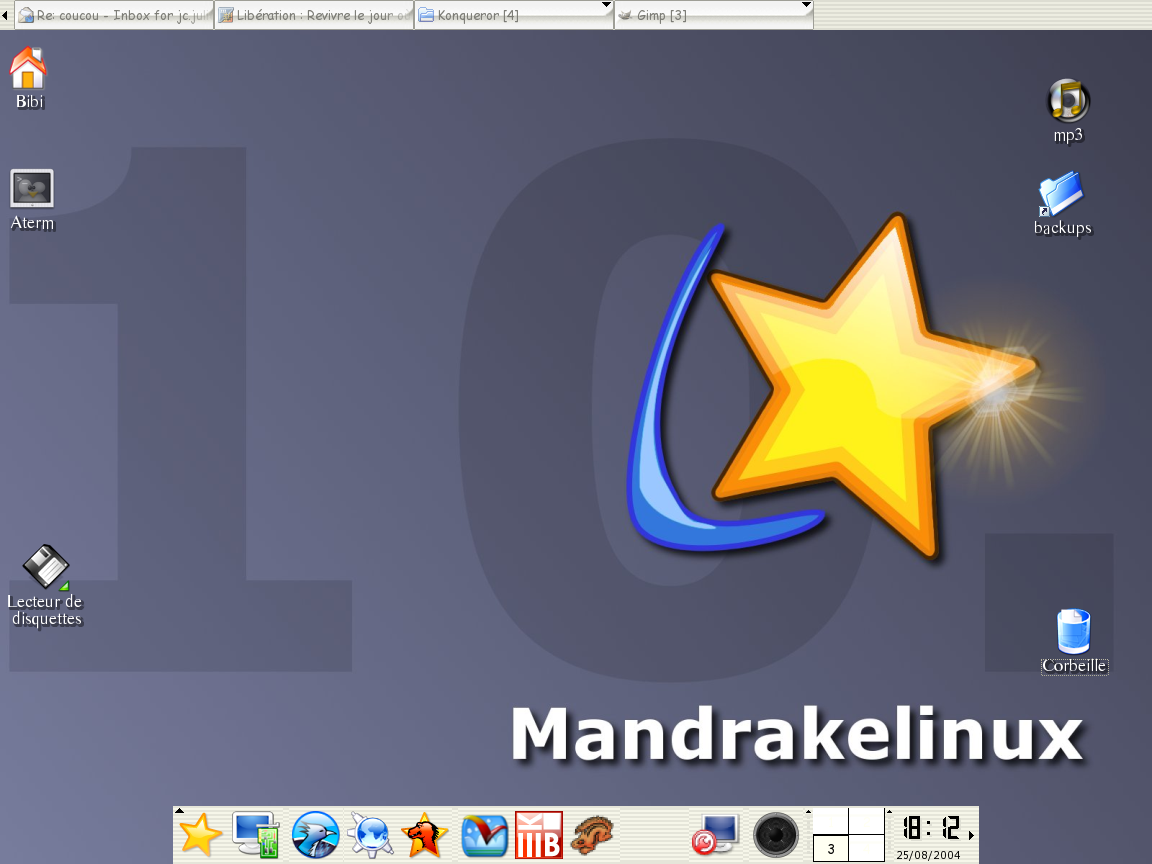Switch to the top-left pager desktop
Viewport: 1152px width, 864px height.
(831, 822)
